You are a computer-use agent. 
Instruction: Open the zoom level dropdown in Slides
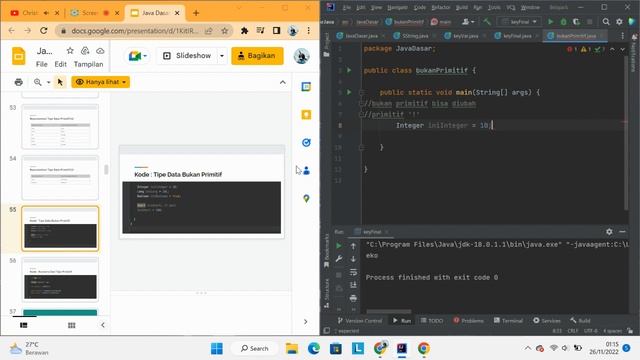pos(49,82)
